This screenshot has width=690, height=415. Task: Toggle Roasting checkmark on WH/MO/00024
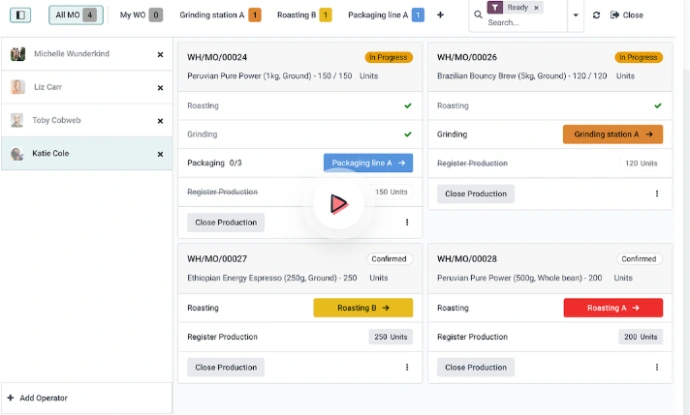click(x=407, y=105)
